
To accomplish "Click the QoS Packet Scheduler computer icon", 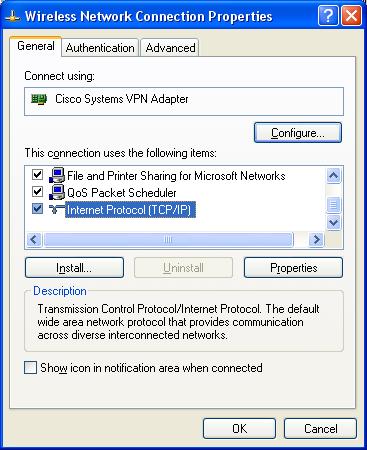I will (x=57, y=192).
